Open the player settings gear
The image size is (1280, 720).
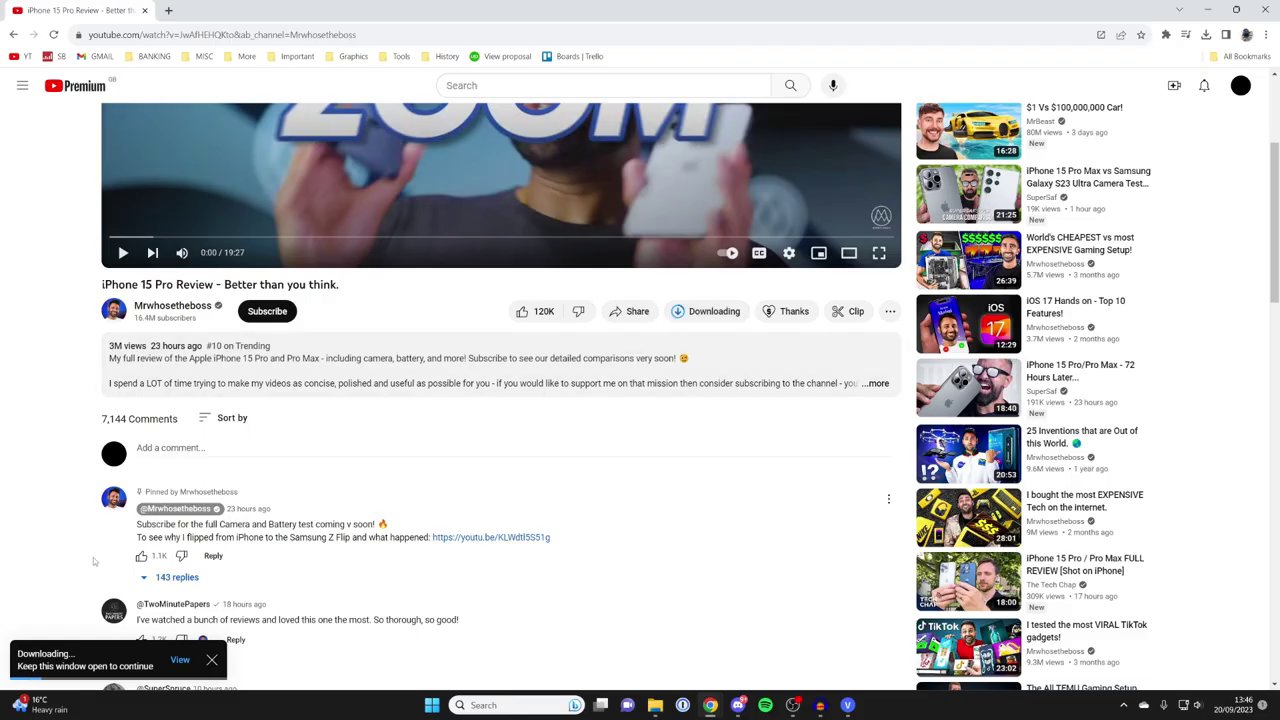(x=789, y=252)
